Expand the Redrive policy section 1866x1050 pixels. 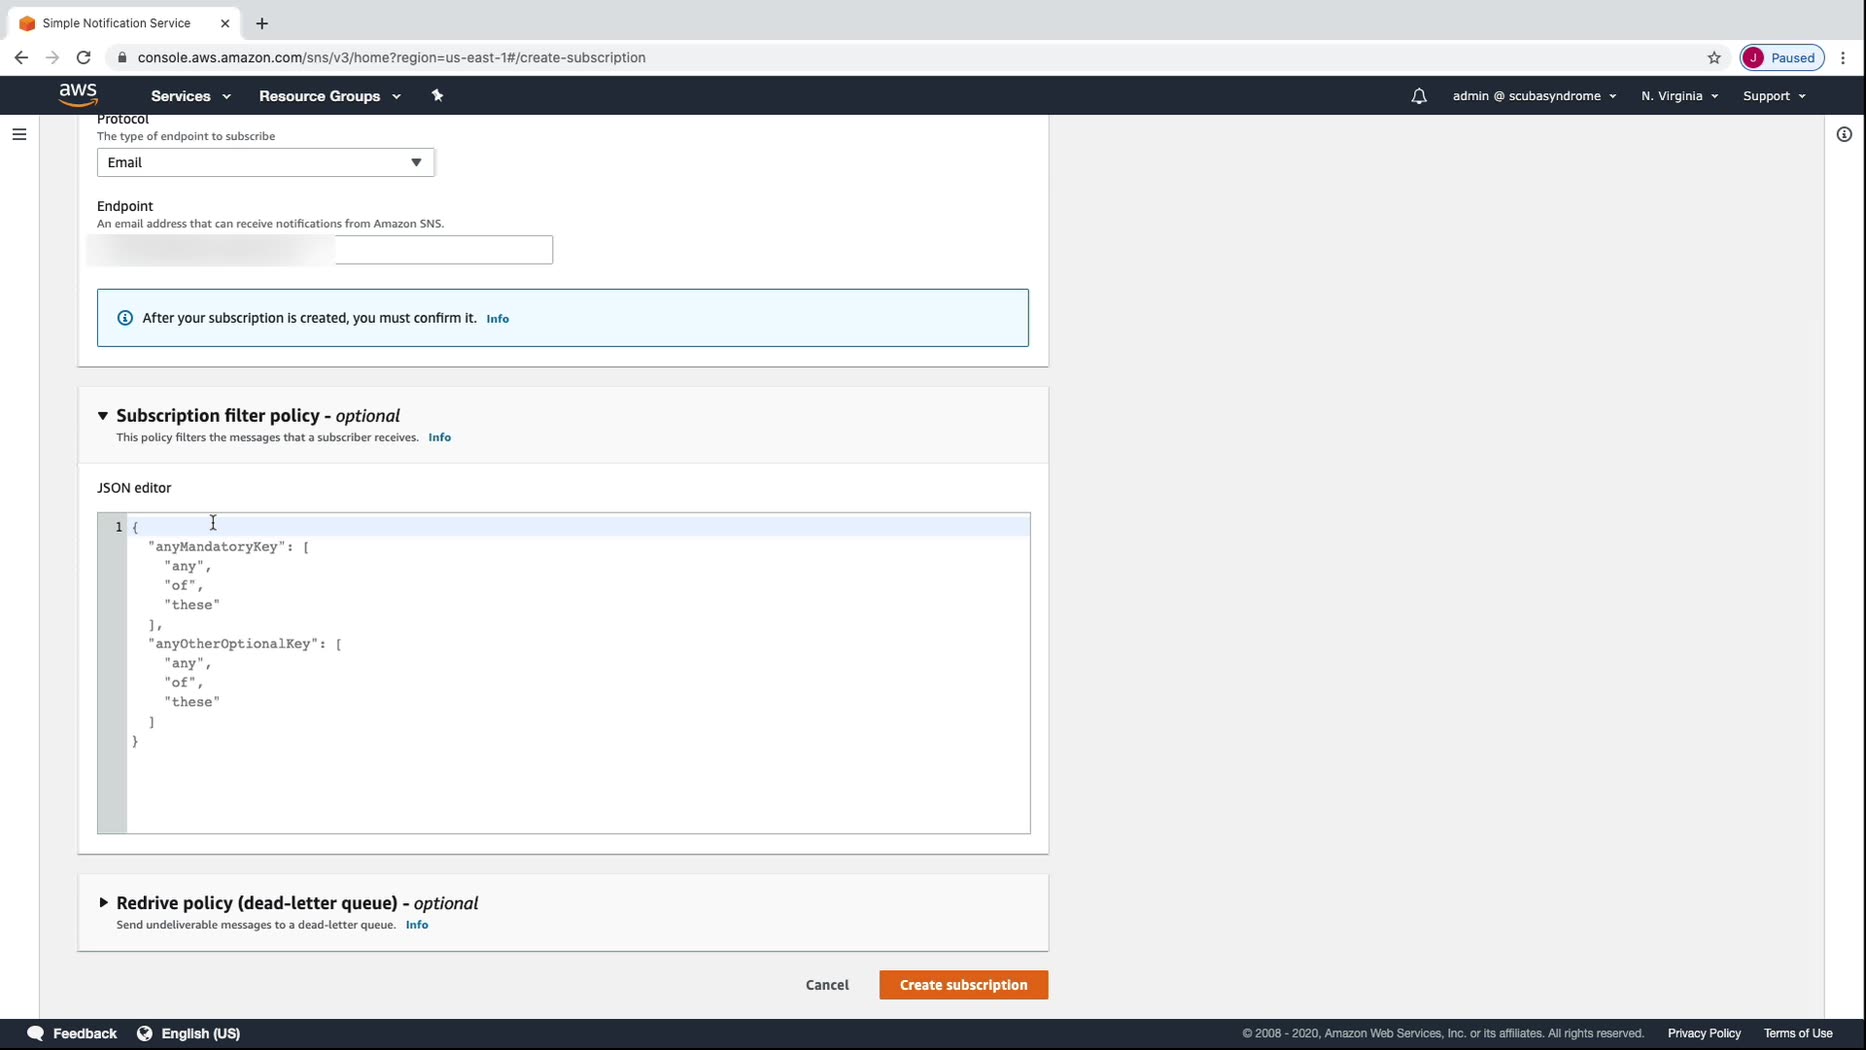(103, 903)
